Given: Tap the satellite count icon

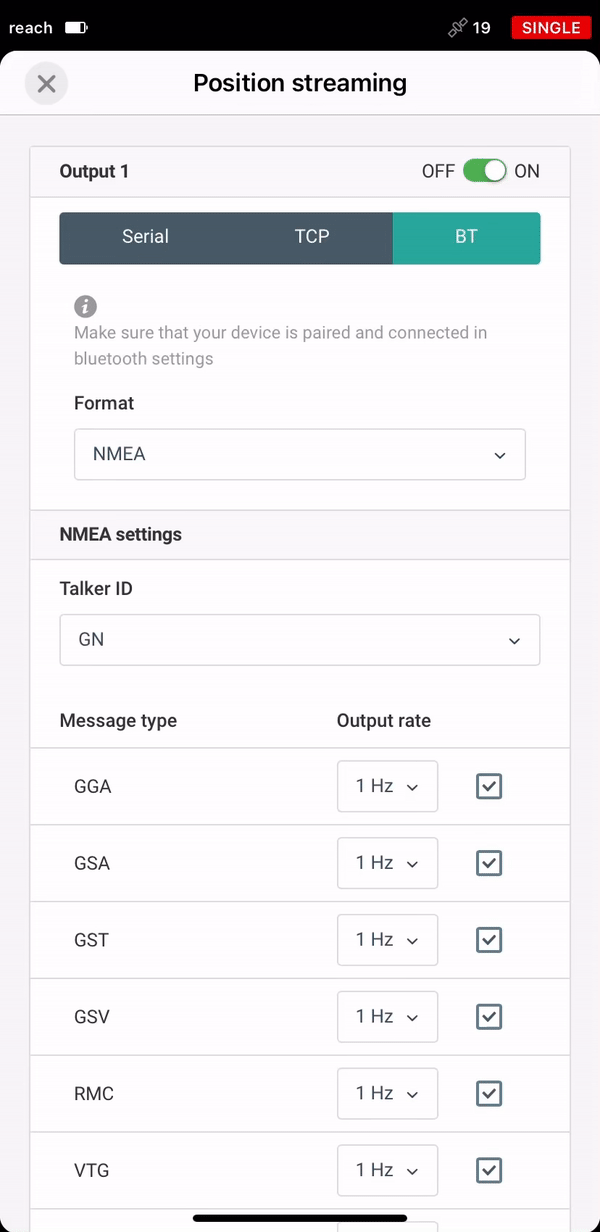Looking at the screenshot, I should pyautogui.click(x=457, y=28).
